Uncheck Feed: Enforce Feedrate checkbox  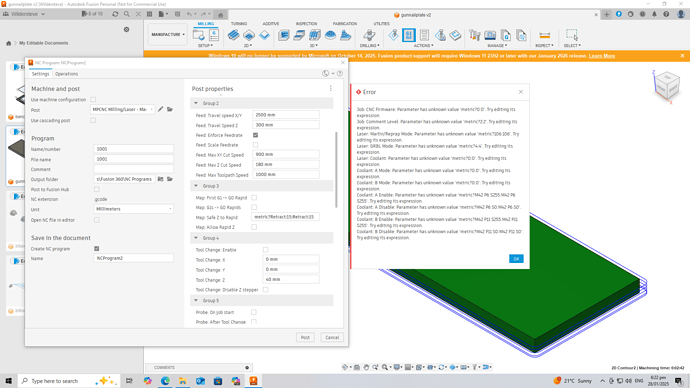tap(255, 135)
